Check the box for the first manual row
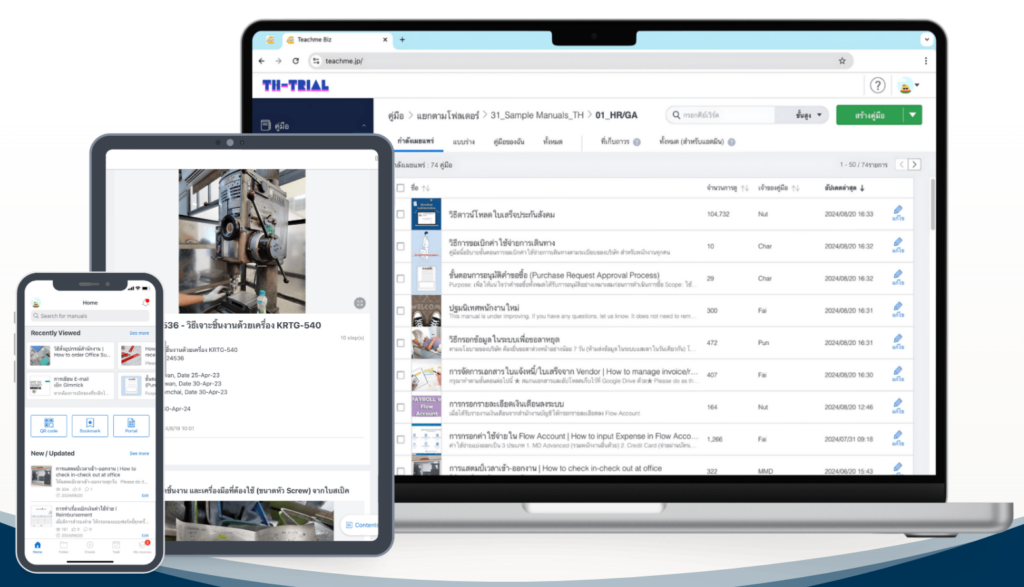 click(x=400, y=214)
